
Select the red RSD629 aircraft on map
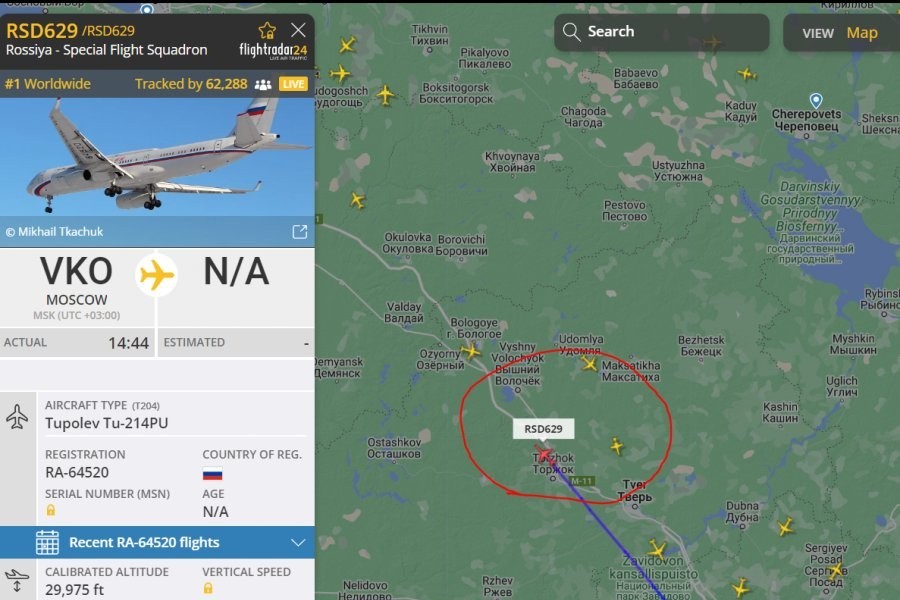[x=544, y=454]
